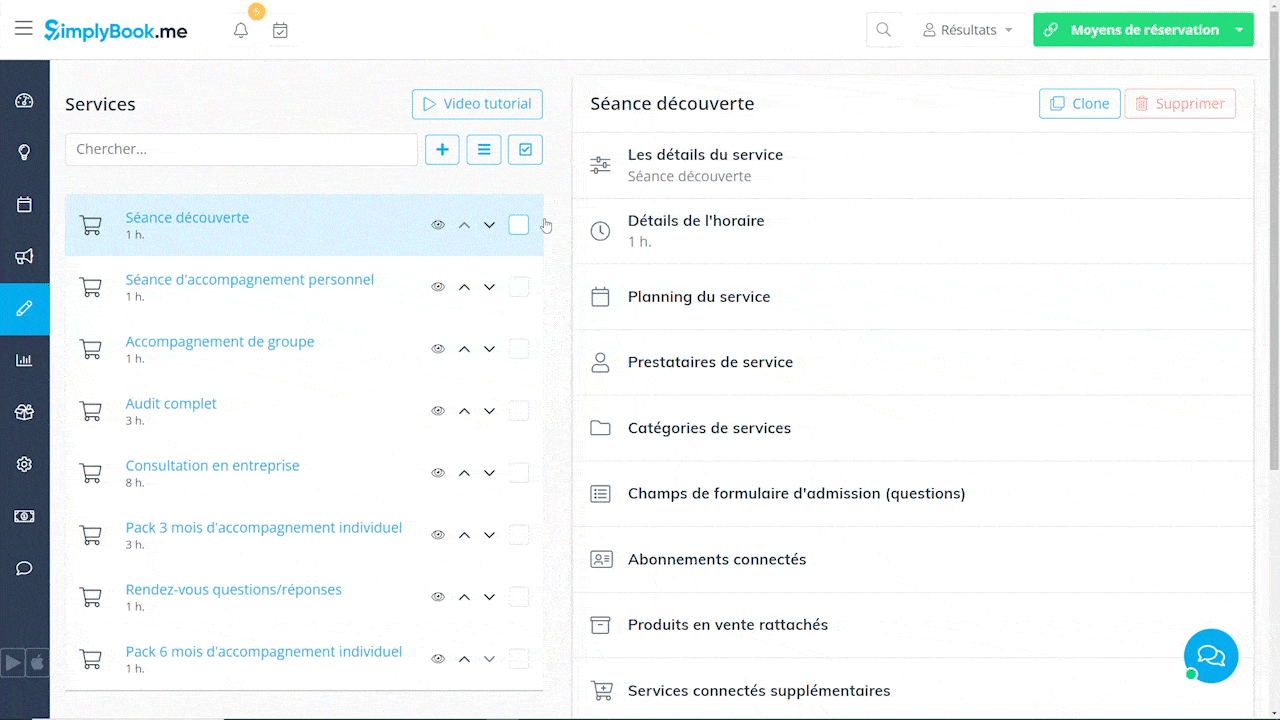
Task: Move Consultation en entreprise down
Action: (489, 473)
